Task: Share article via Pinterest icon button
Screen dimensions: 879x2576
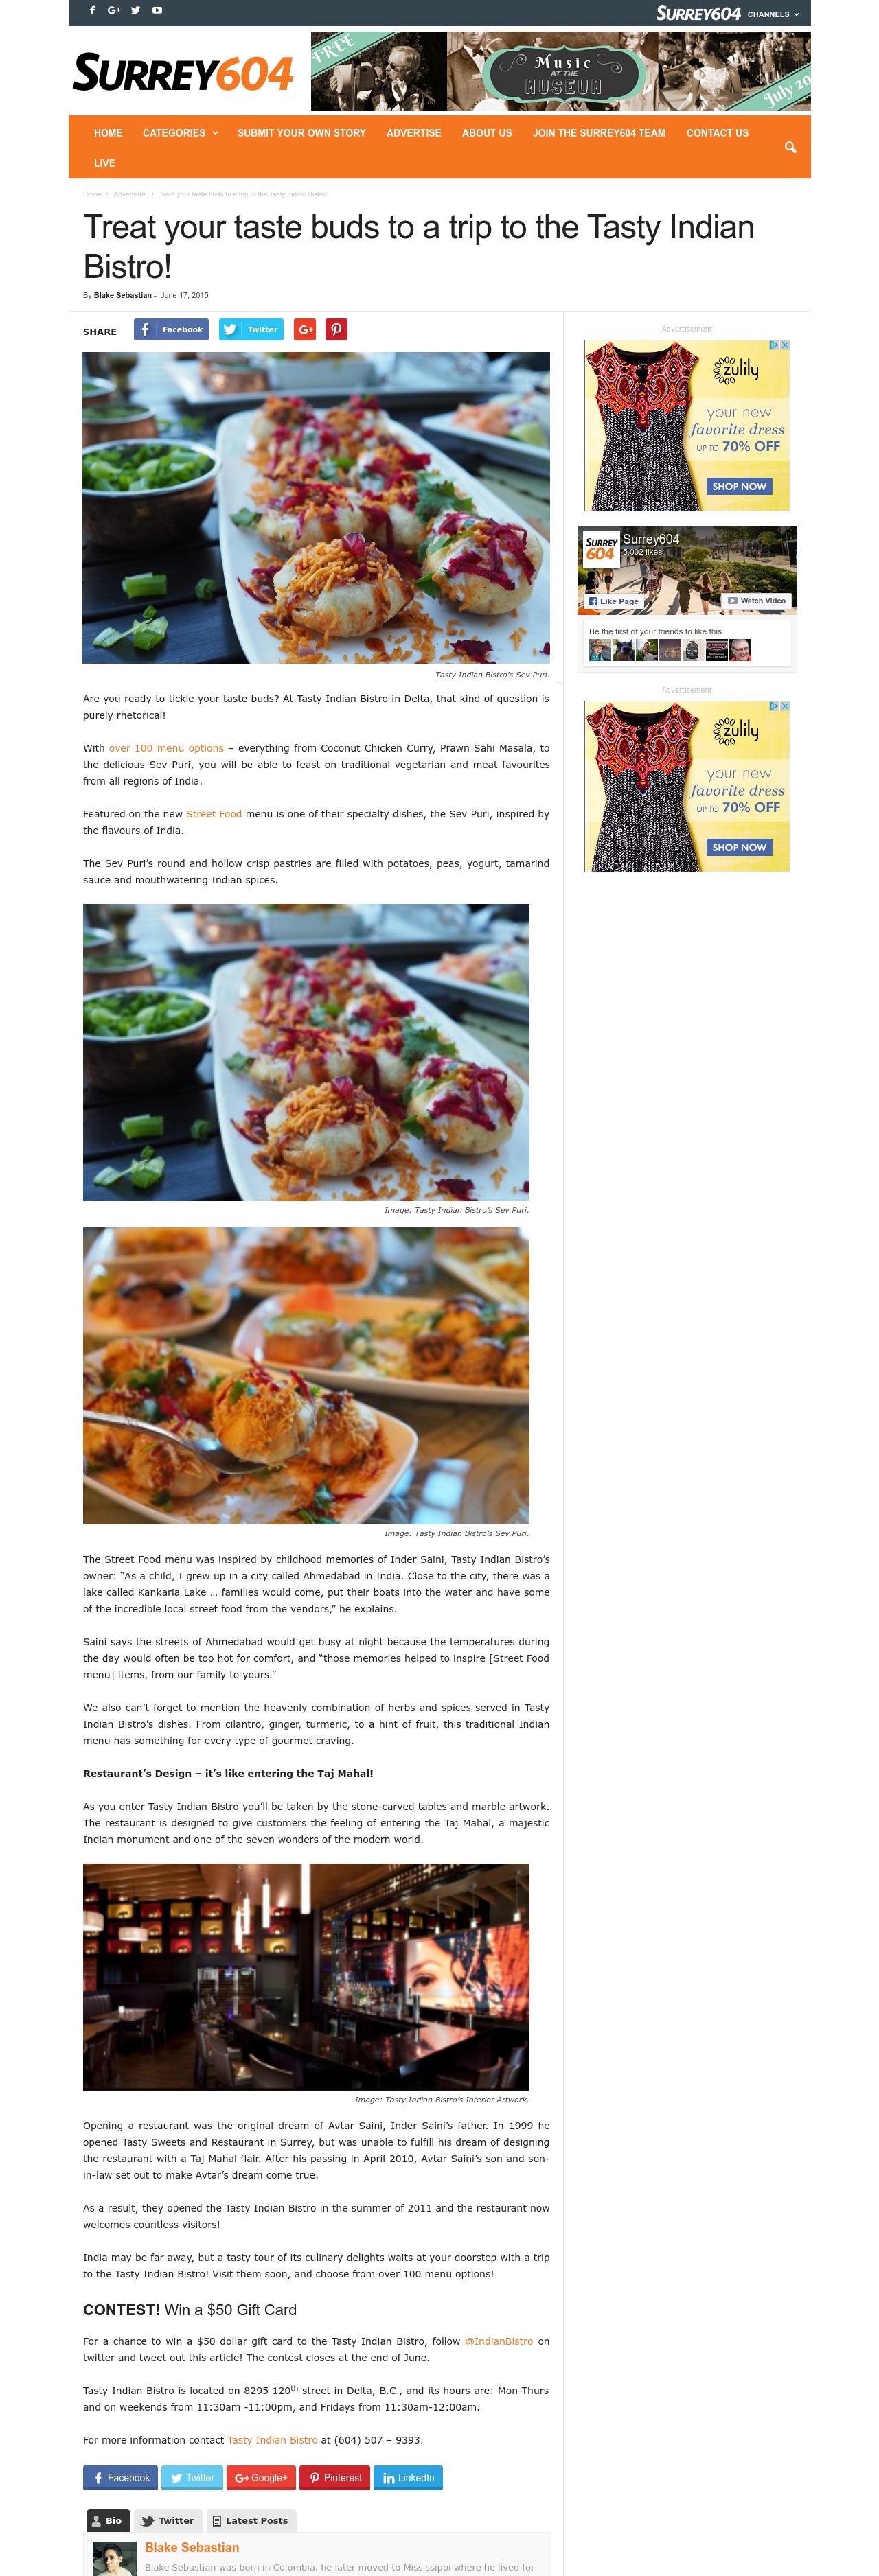Action: click(x=336, y=330)
